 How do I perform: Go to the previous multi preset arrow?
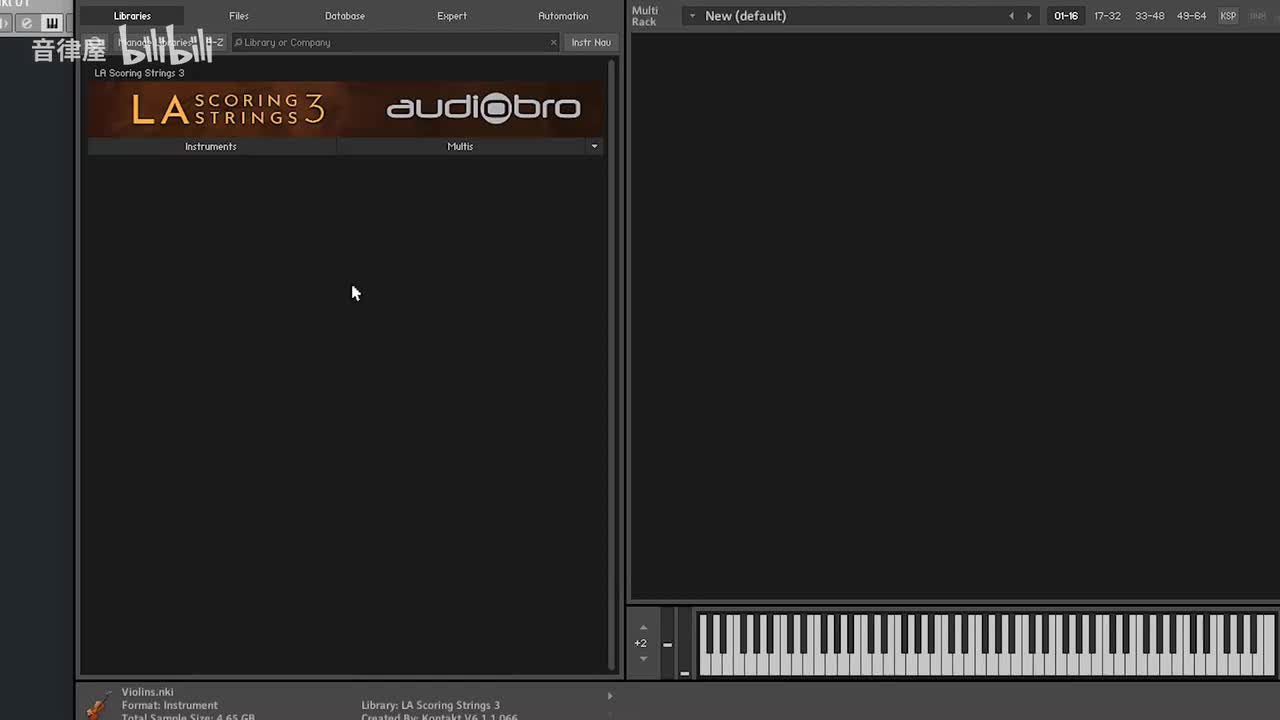(1011, 16)
